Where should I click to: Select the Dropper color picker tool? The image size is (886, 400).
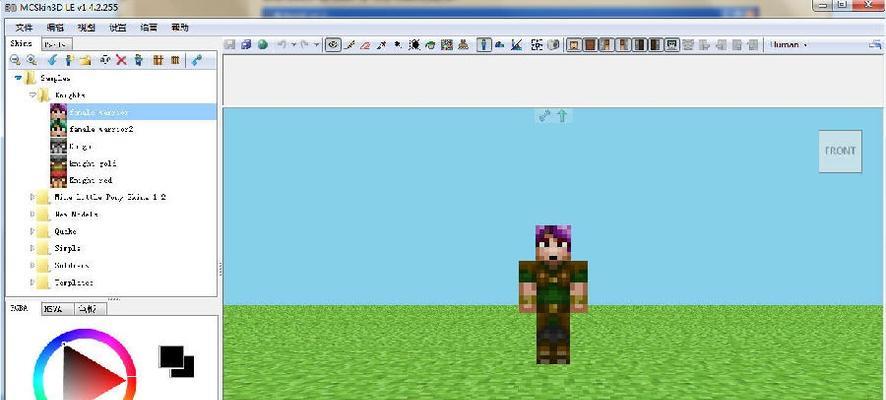pyautogui.click(x=381, y=45)
